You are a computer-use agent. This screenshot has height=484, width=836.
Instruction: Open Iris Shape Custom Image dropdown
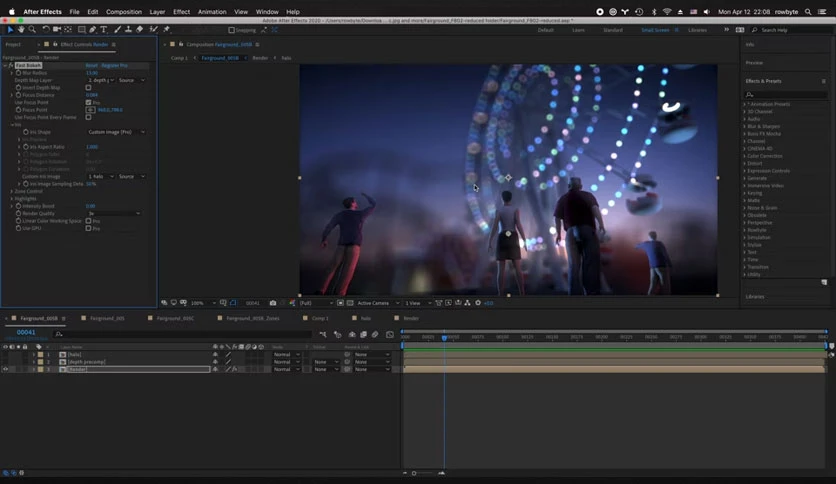tap(116, 132)
